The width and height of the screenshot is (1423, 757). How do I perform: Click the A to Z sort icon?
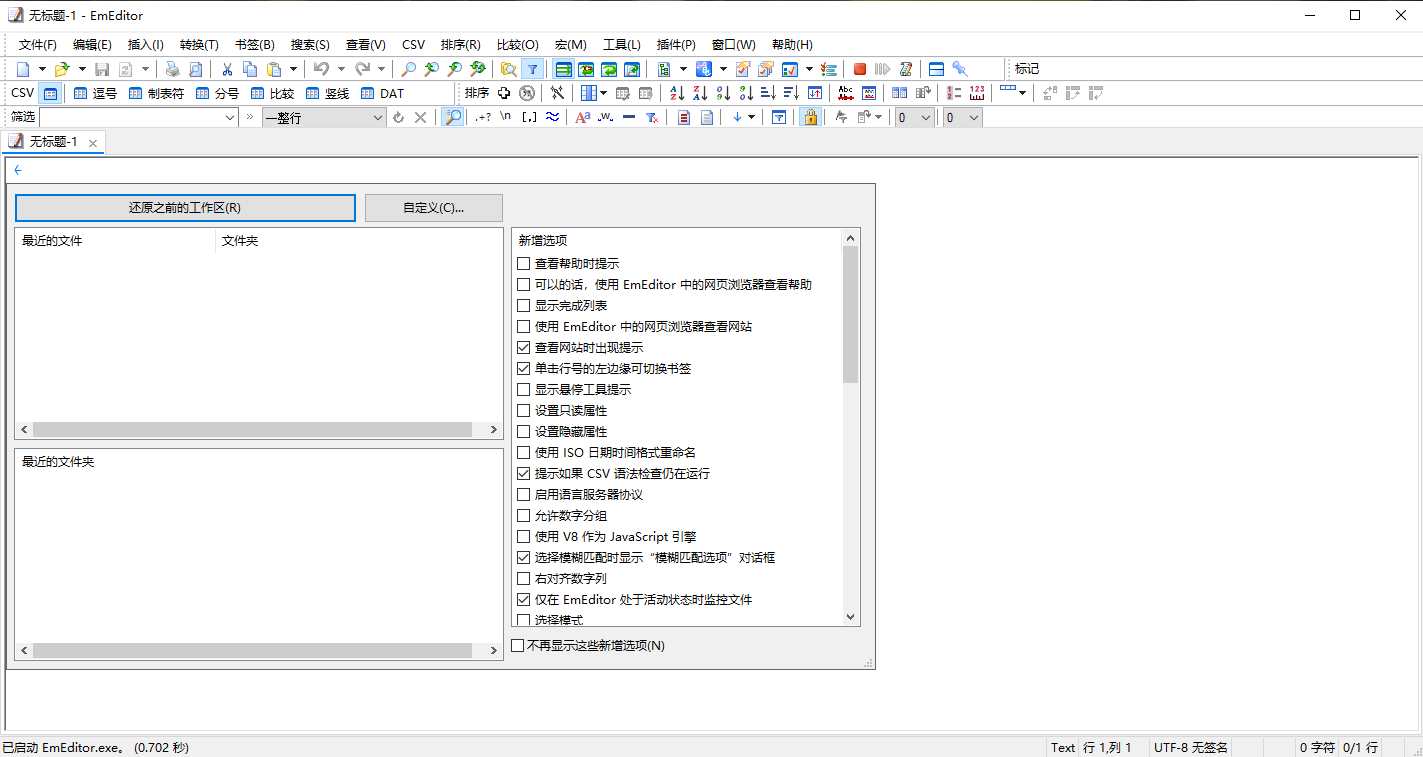pos(677,93)
